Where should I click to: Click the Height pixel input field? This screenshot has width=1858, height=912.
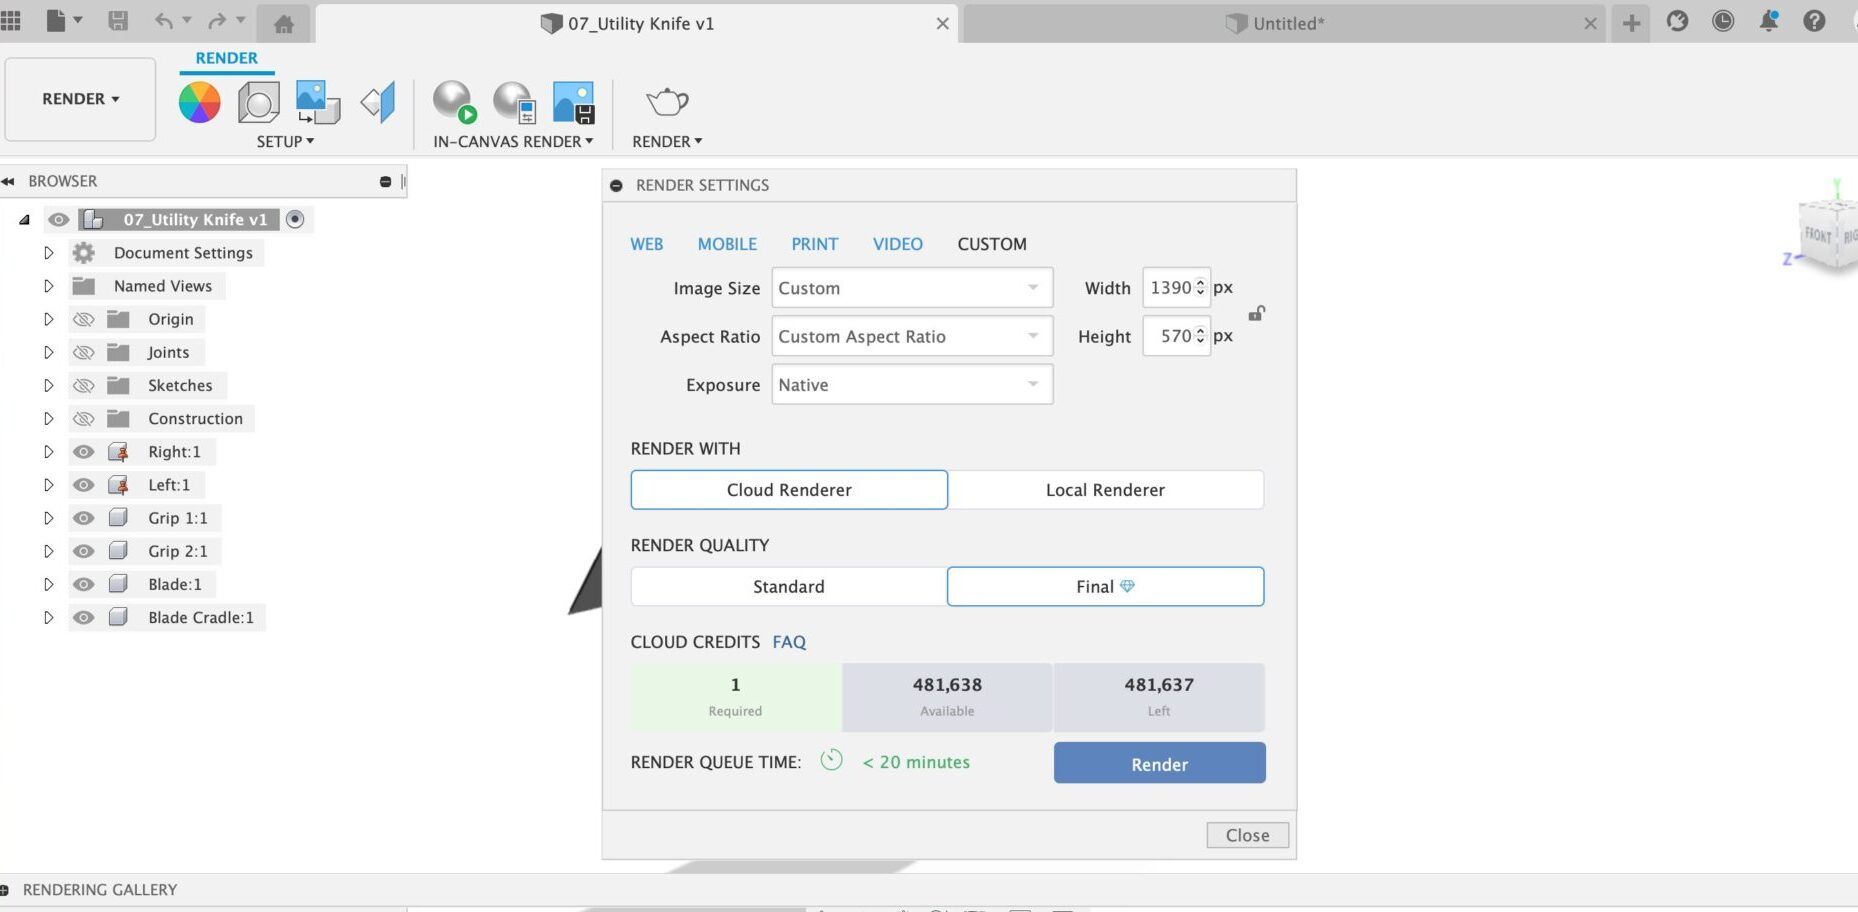(1177, 336)
